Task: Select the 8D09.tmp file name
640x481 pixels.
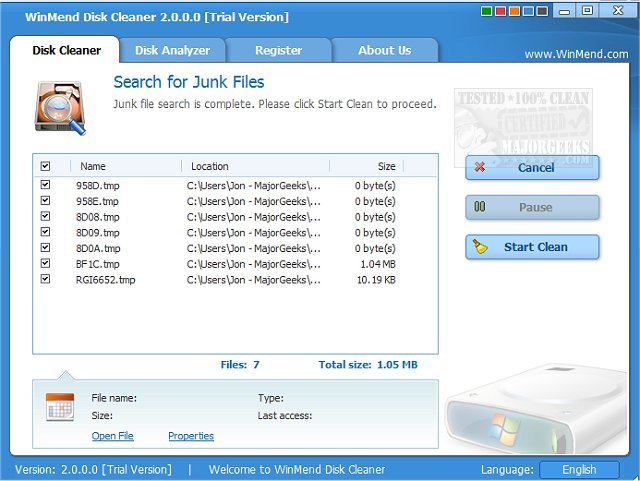Action: [x=98, y=233]
